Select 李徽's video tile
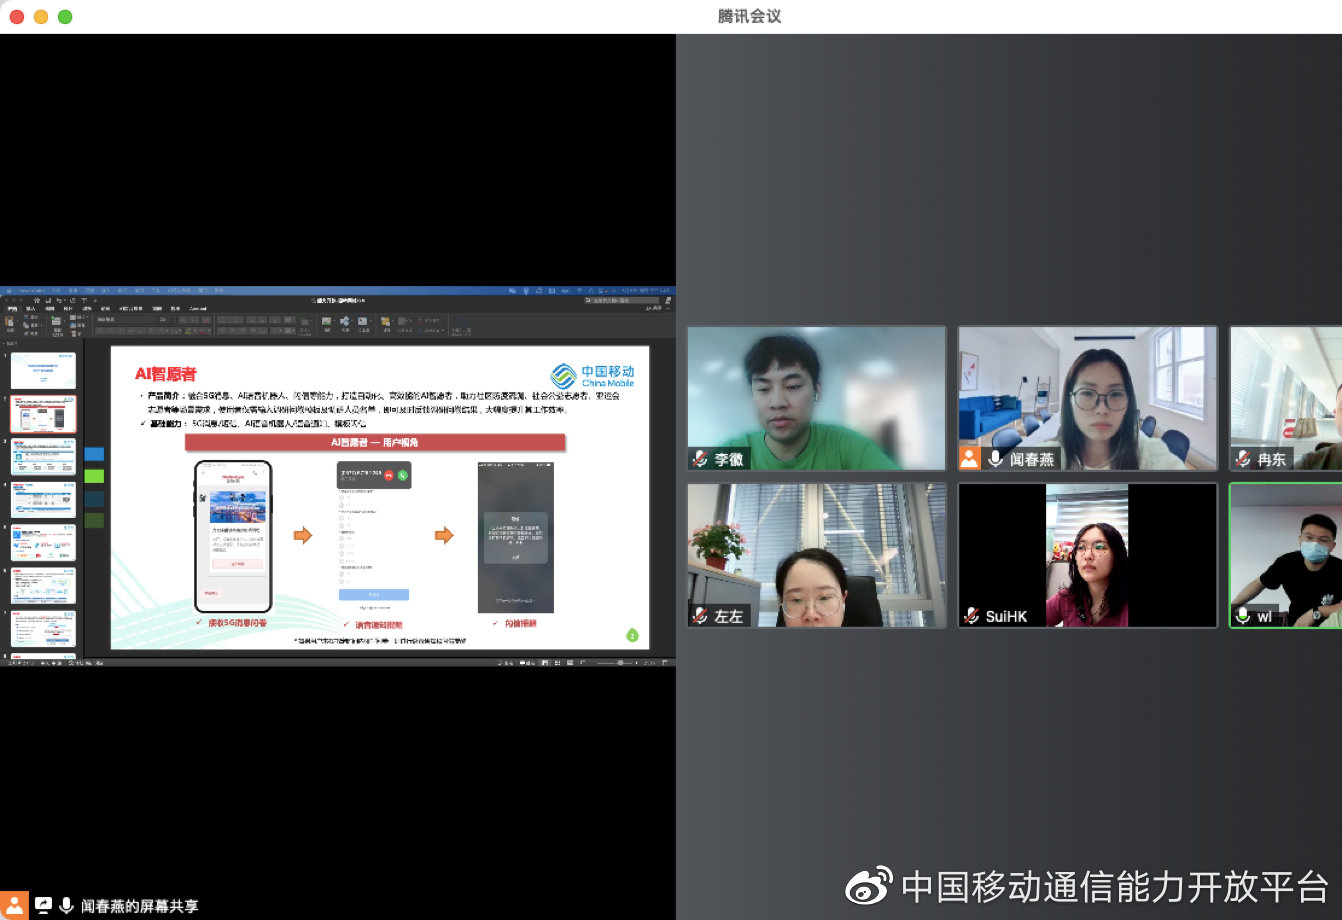The image size is (1342, 920). (x=816, y=398)
